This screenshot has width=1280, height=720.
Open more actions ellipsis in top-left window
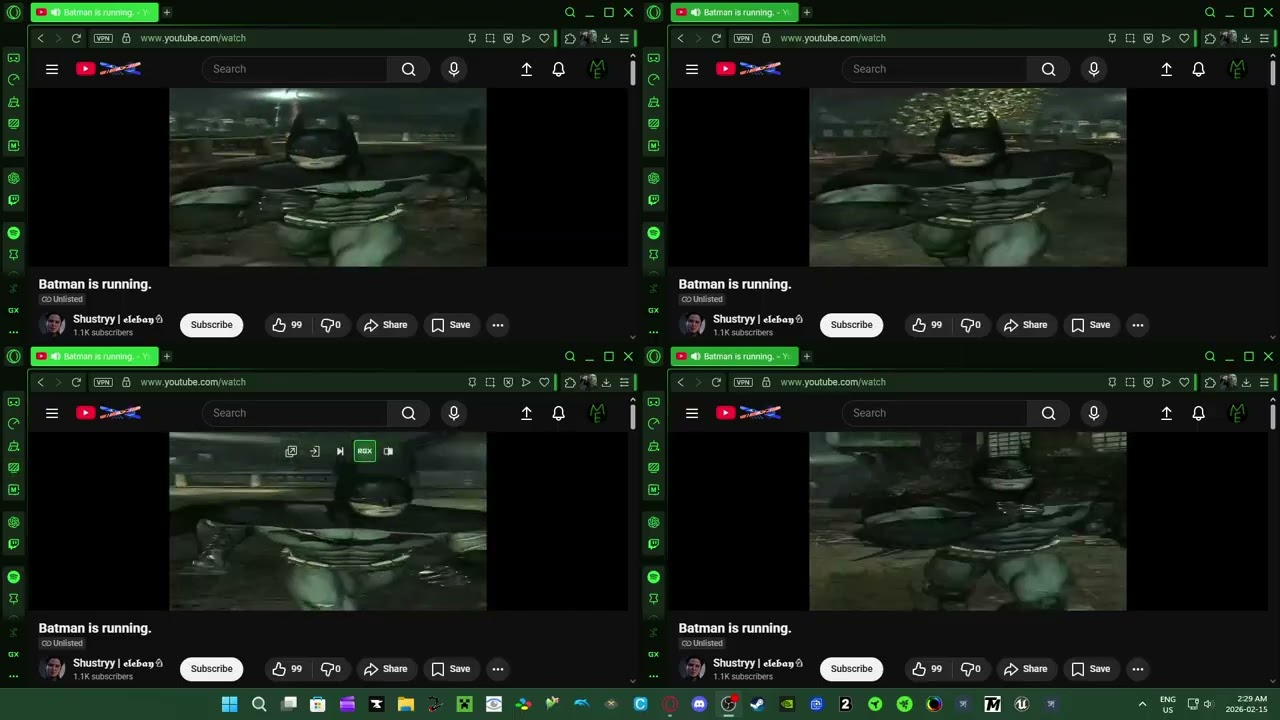coord(498,325)
